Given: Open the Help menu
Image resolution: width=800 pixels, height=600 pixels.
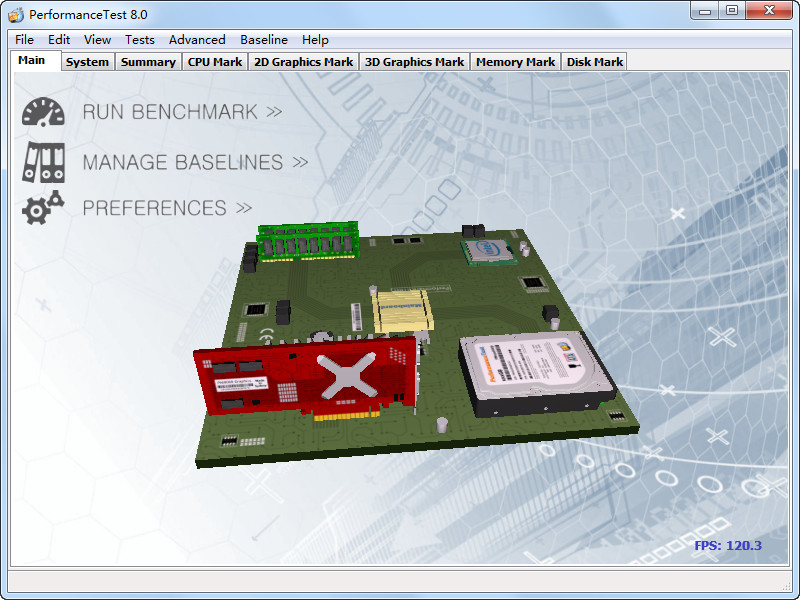Looking at the screenshot, I should [315, 40].
